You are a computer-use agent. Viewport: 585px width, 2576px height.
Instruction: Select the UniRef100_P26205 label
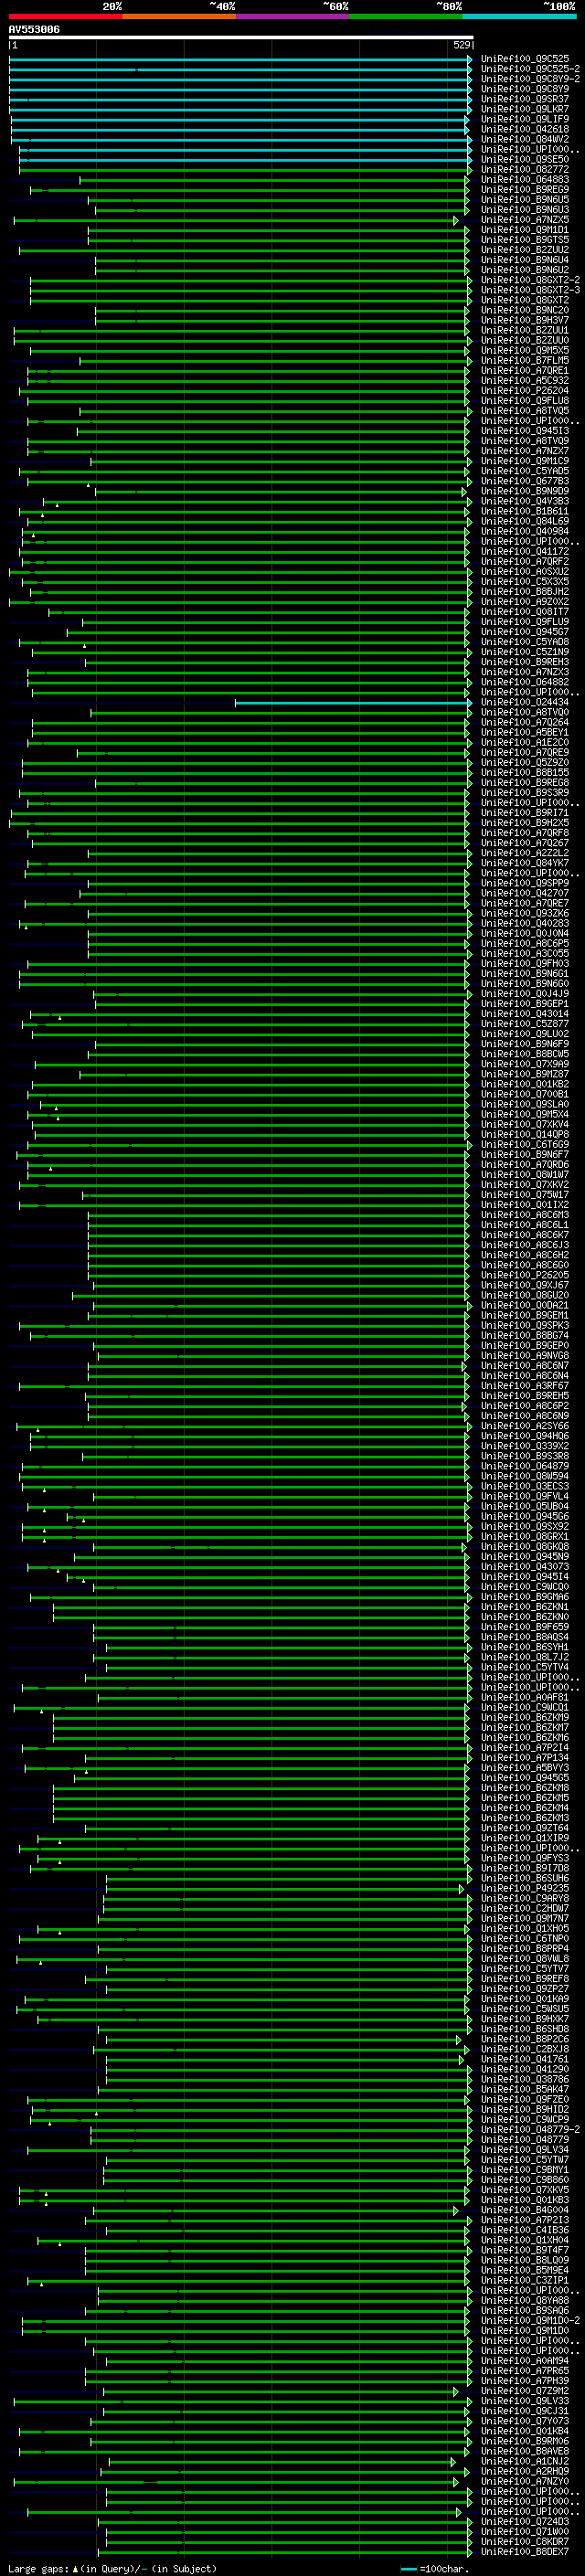pyautogui.click(x=525, y=1275)
